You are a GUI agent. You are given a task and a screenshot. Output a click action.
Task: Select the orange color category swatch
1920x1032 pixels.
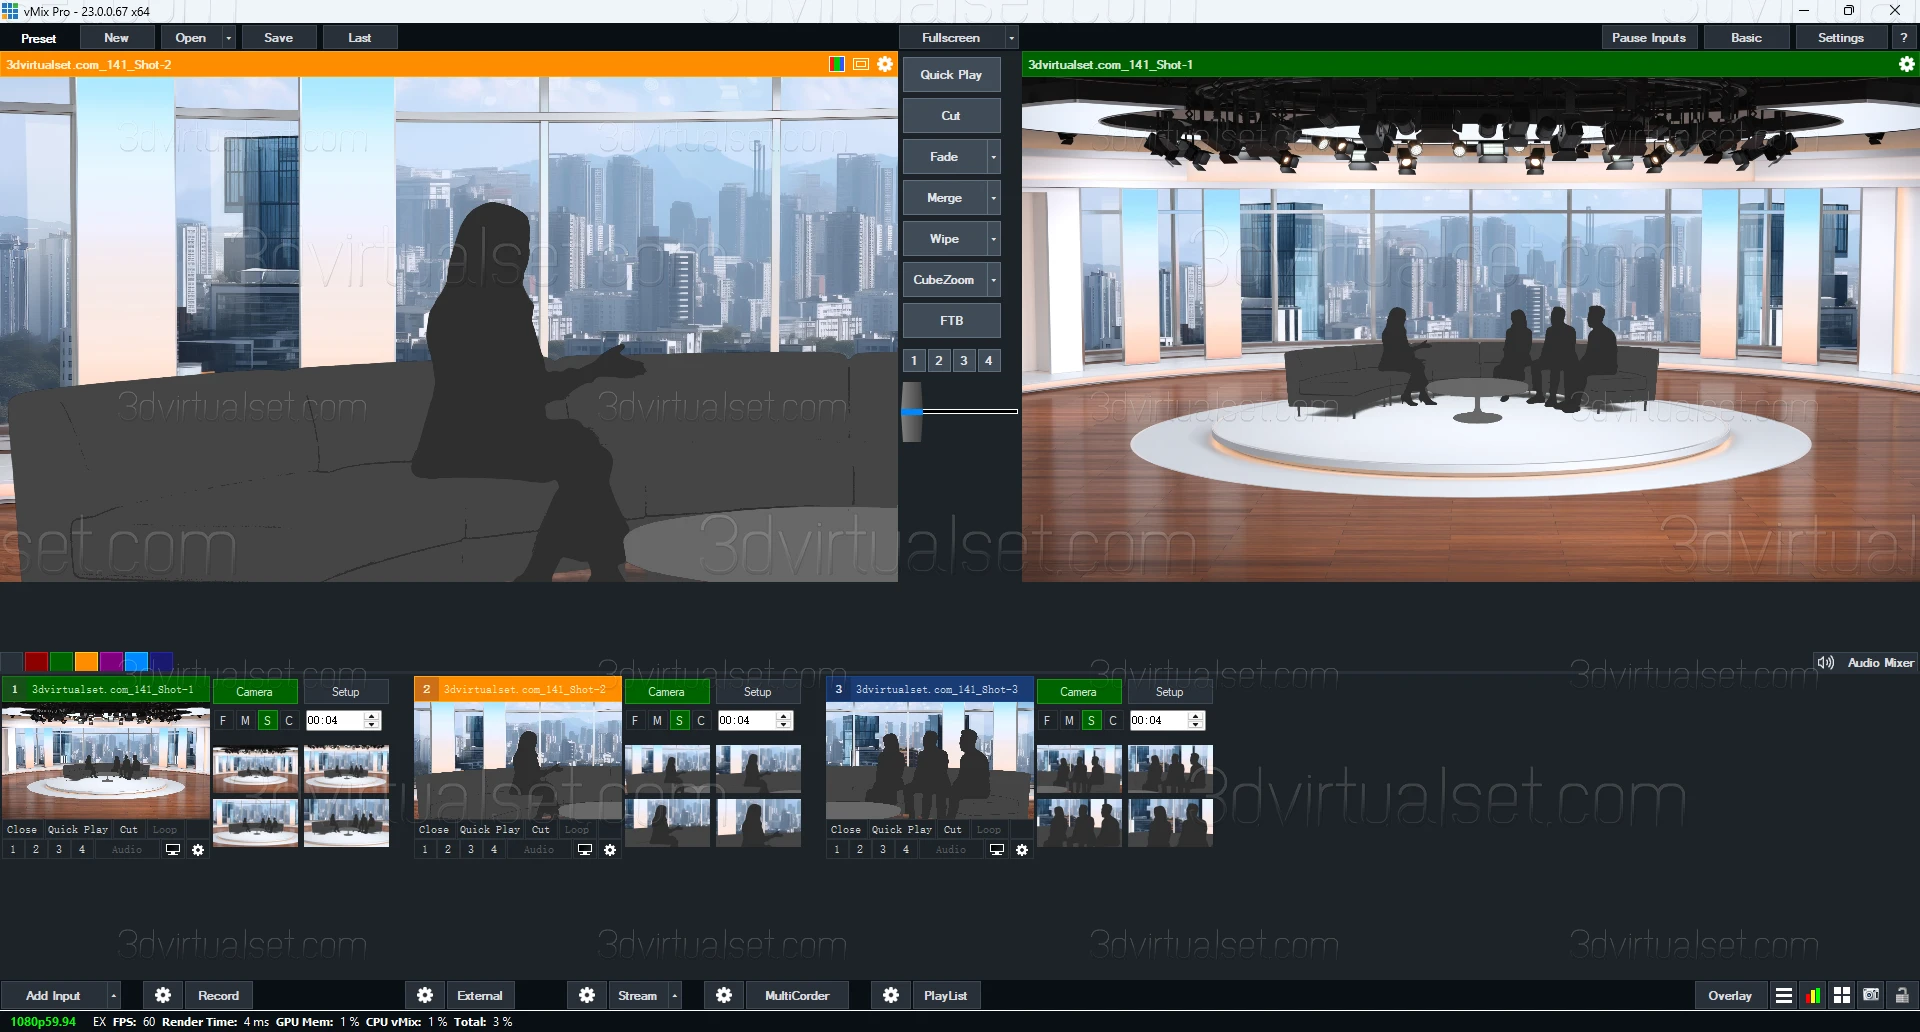86,661
